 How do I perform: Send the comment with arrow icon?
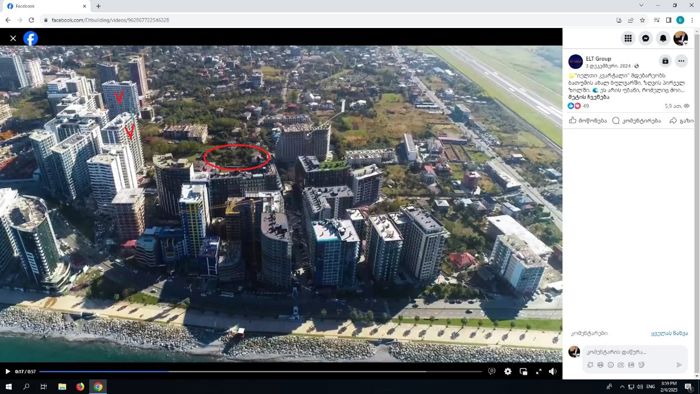point(679,365)
